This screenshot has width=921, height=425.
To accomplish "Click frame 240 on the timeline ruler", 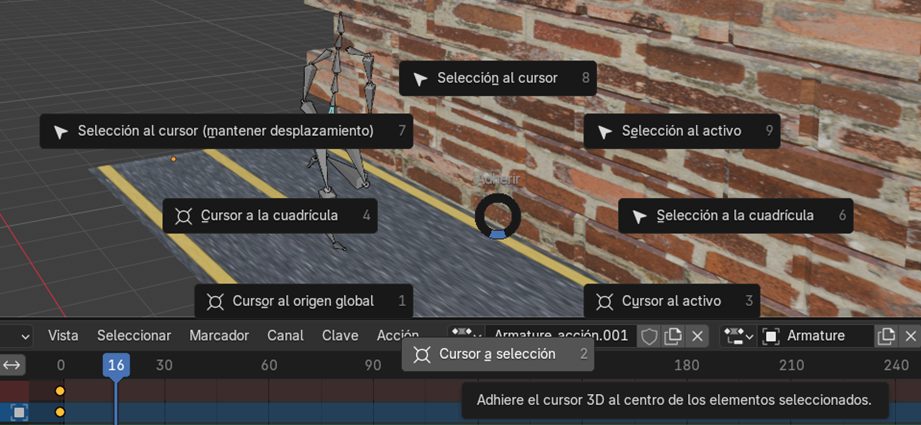I will 896,365.
